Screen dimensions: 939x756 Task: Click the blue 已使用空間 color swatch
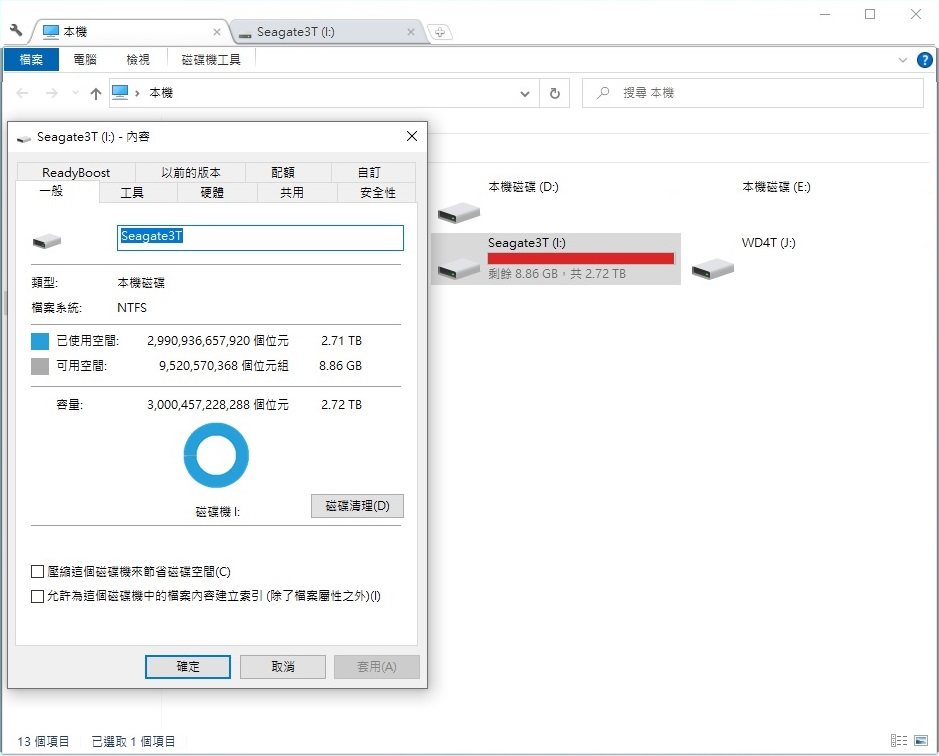point(40,341)
